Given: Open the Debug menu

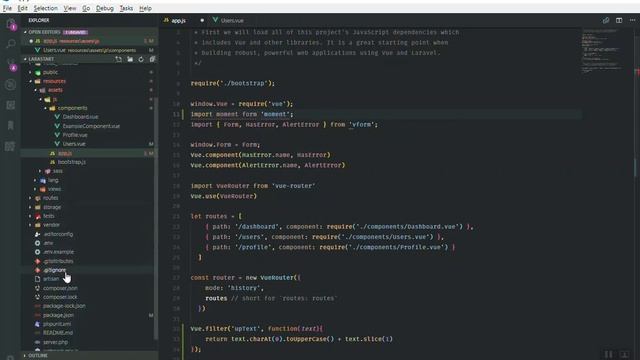Looking at the screenshot, I should pos(104,8).
